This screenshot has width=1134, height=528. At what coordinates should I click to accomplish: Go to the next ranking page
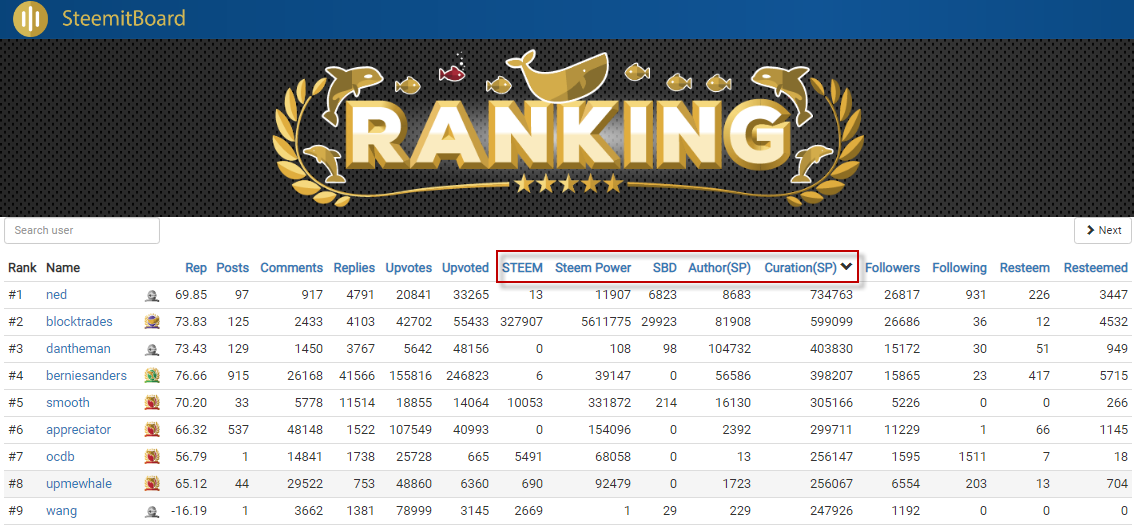click(x=1104, y=230)
